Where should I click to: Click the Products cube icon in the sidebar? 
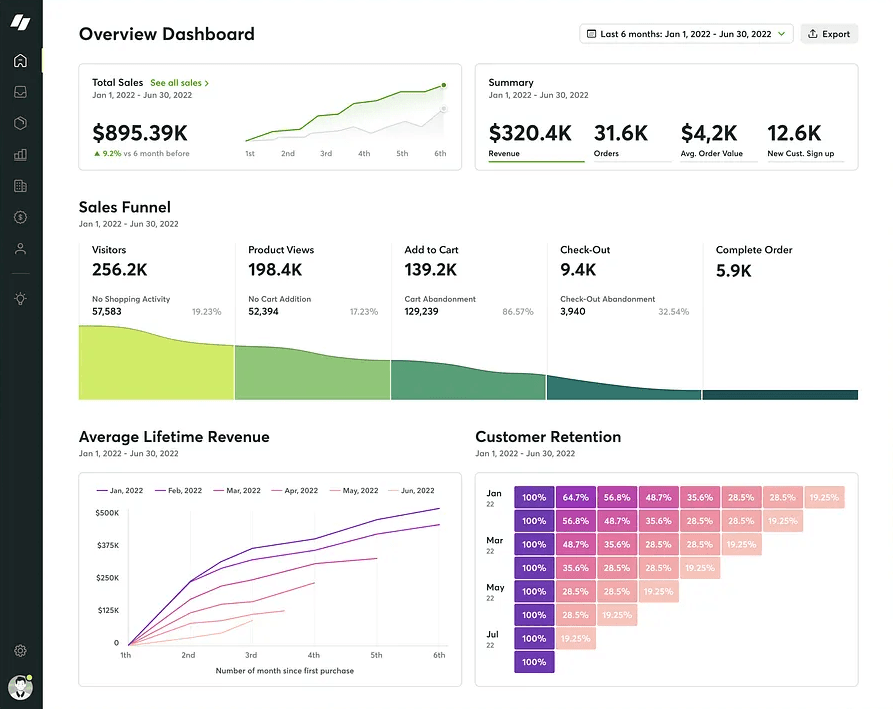pyautogui.click(x=20, y=123)
